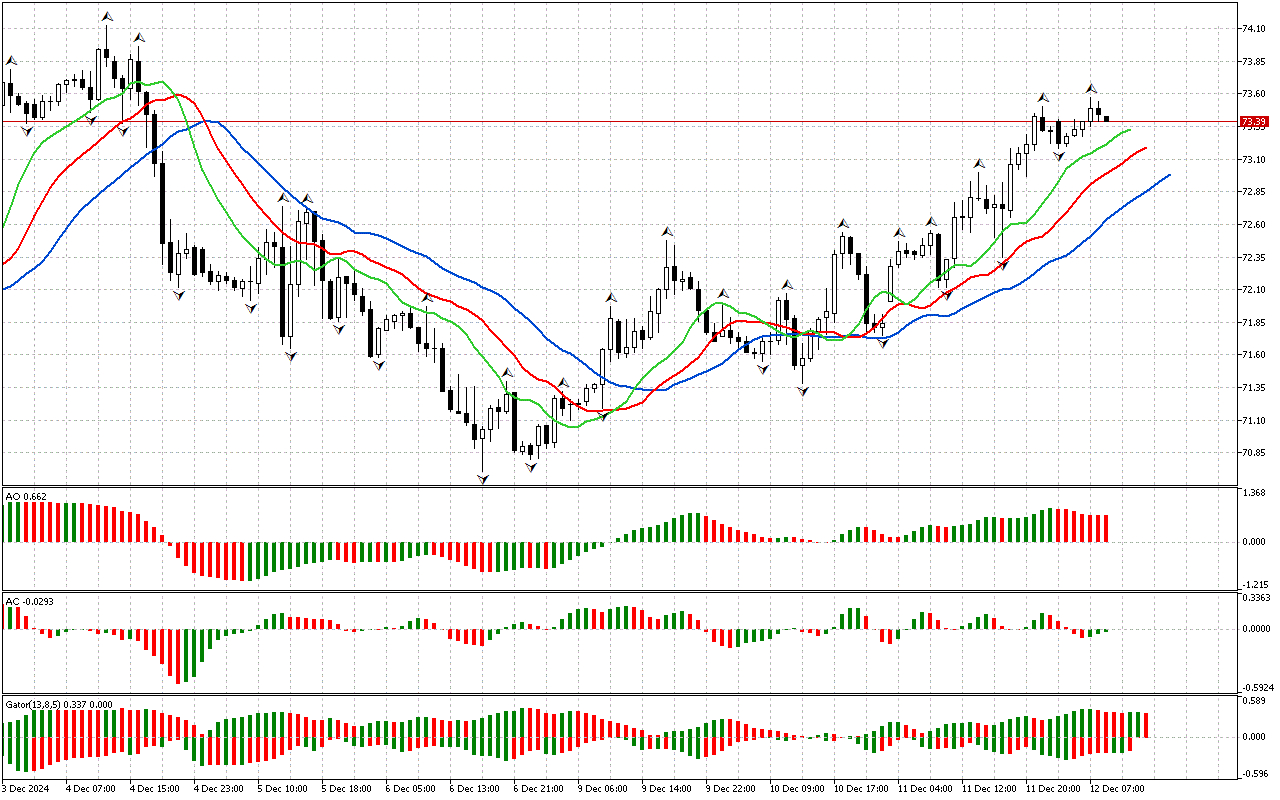Click the 0.3363 value on the AC scale

(x=1255, y=598)
